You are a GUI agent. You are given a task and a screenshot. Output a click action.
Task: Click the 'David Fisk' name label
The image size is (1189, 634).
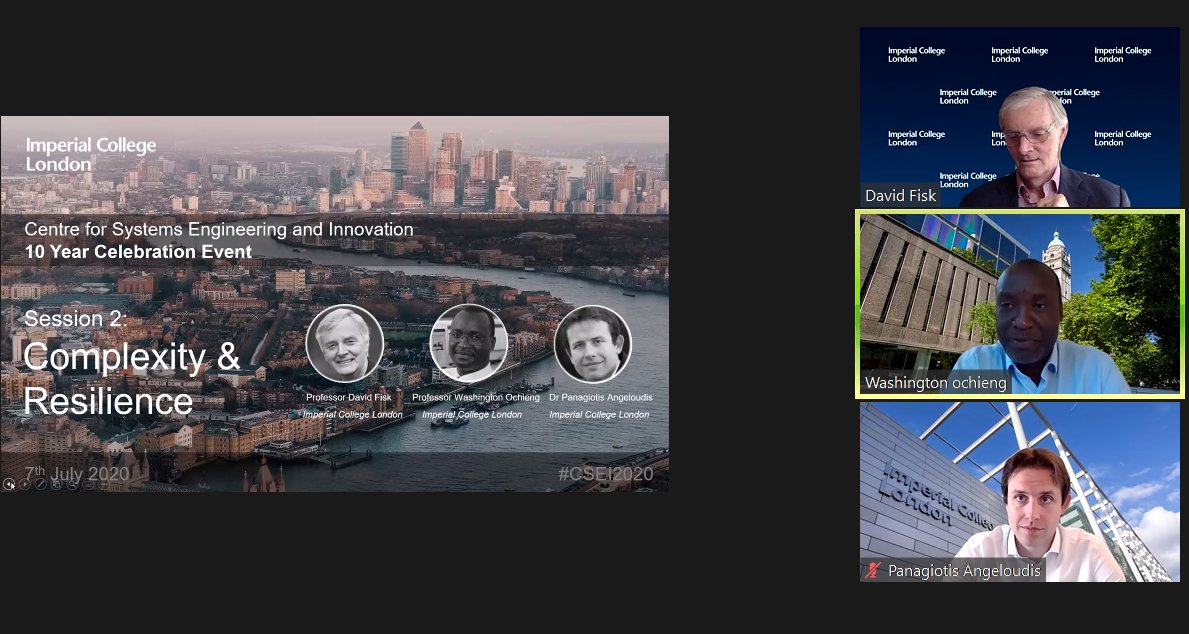pos(901,196)
